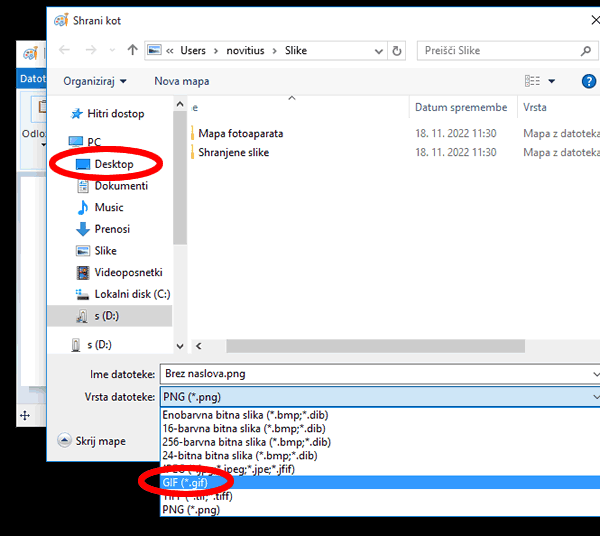Open Videoposnetki in the sidebar

point(127,272)
